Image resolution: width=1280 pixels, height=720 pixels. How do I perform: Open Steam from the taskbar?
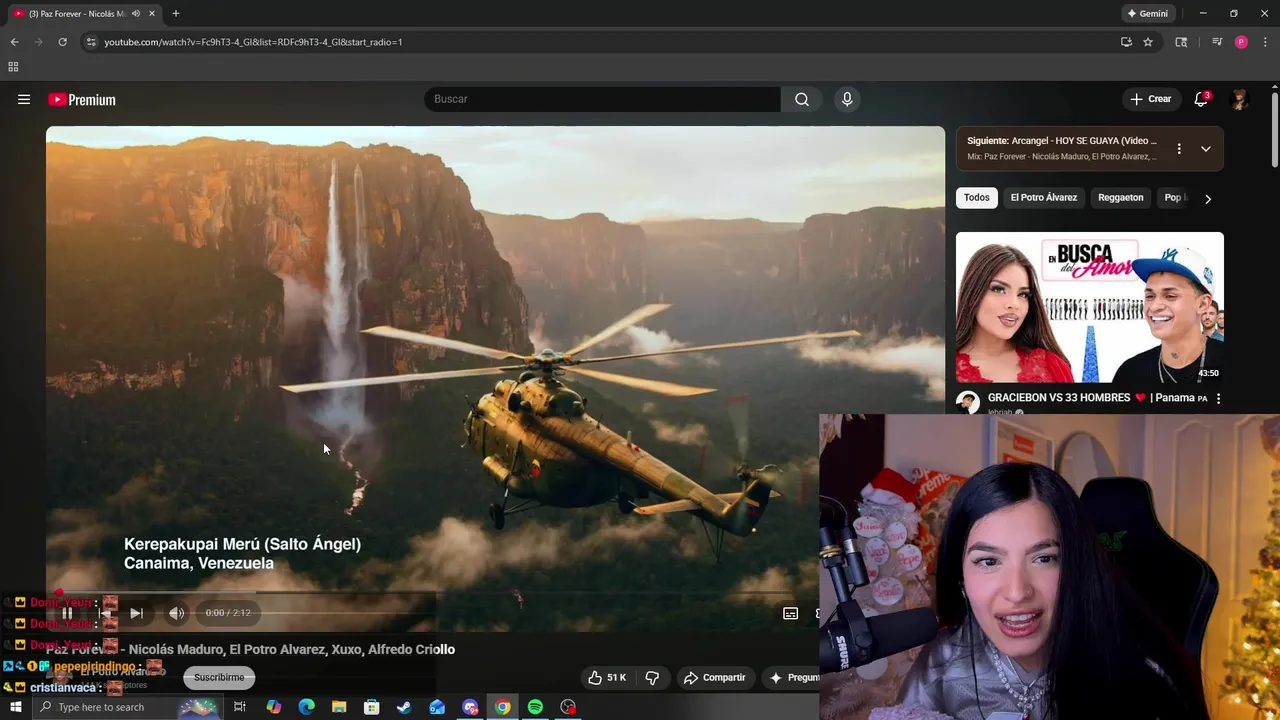(x=404, y=707)
